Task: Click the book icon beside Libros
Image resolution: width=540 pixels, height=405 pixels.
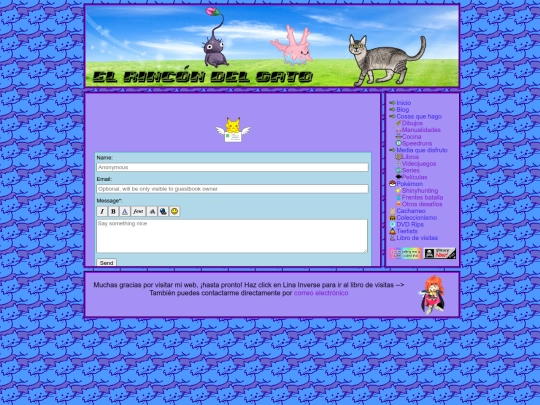Action: (398, 157)
